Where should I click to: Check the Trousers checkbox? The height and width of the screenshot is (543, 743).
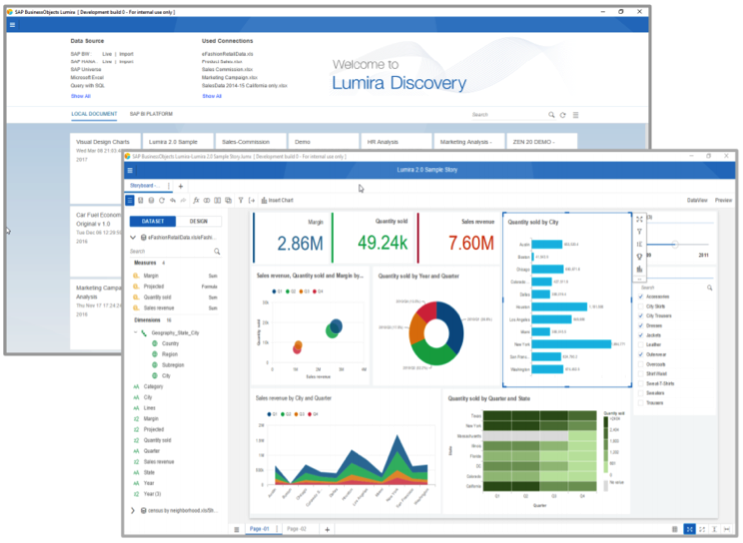coord(641,403)
